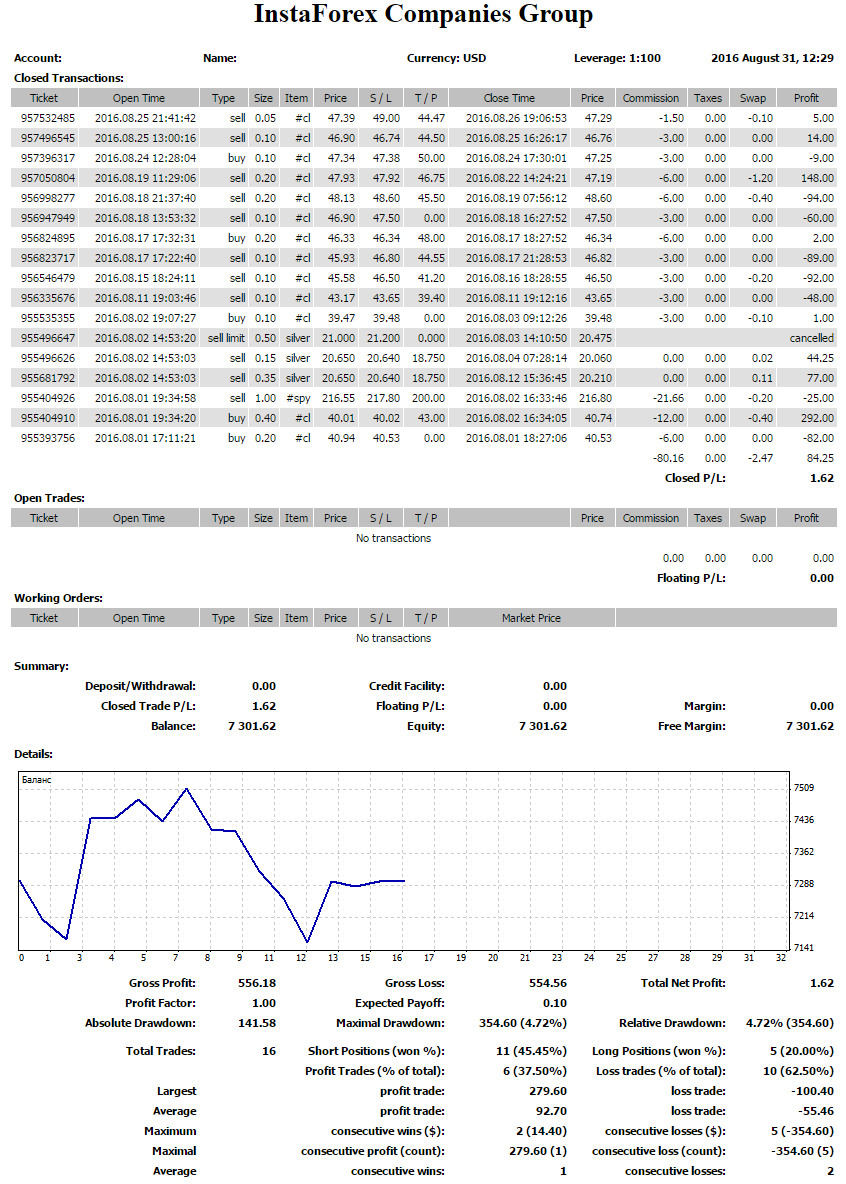Image resolution: width=846 pixels, height=1184 pixels.
Task: Click the commission total -80.16
Action: coord(668,458)
